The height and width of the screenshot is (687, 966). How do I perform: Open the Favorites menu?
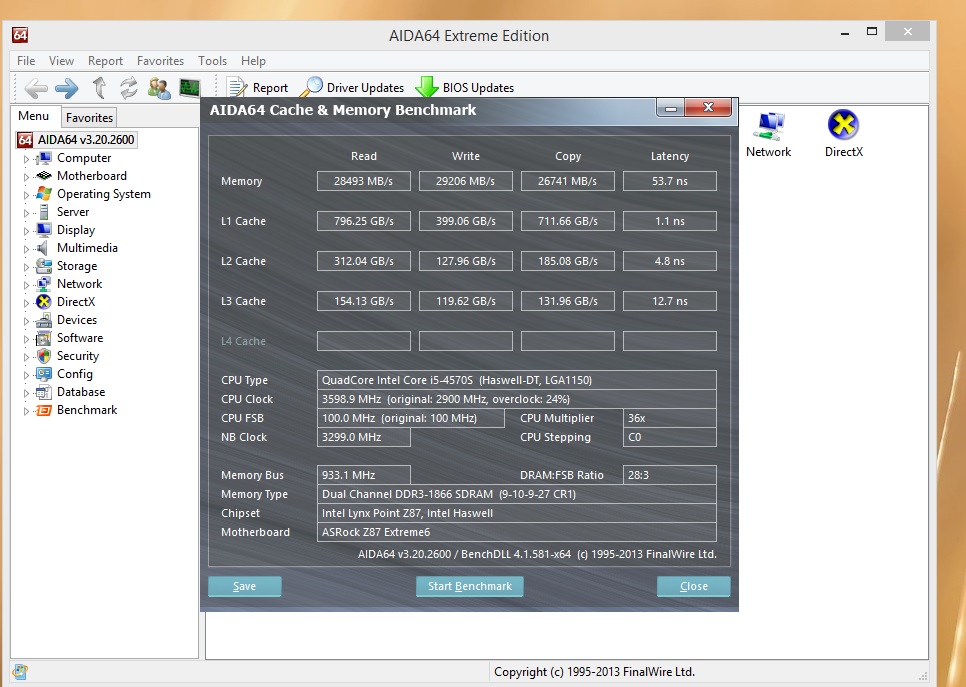coord(160,61)
